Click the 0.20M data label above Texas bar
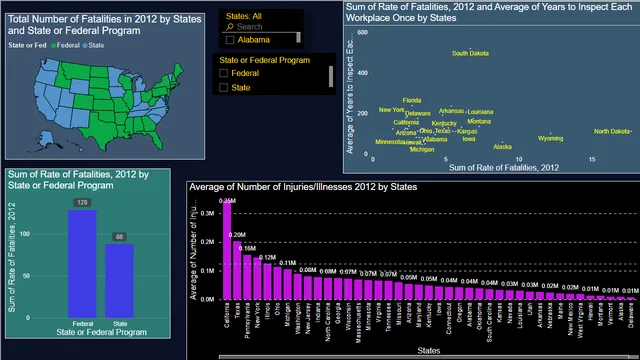This screenshot has width=640, height=360. point(237,235)
